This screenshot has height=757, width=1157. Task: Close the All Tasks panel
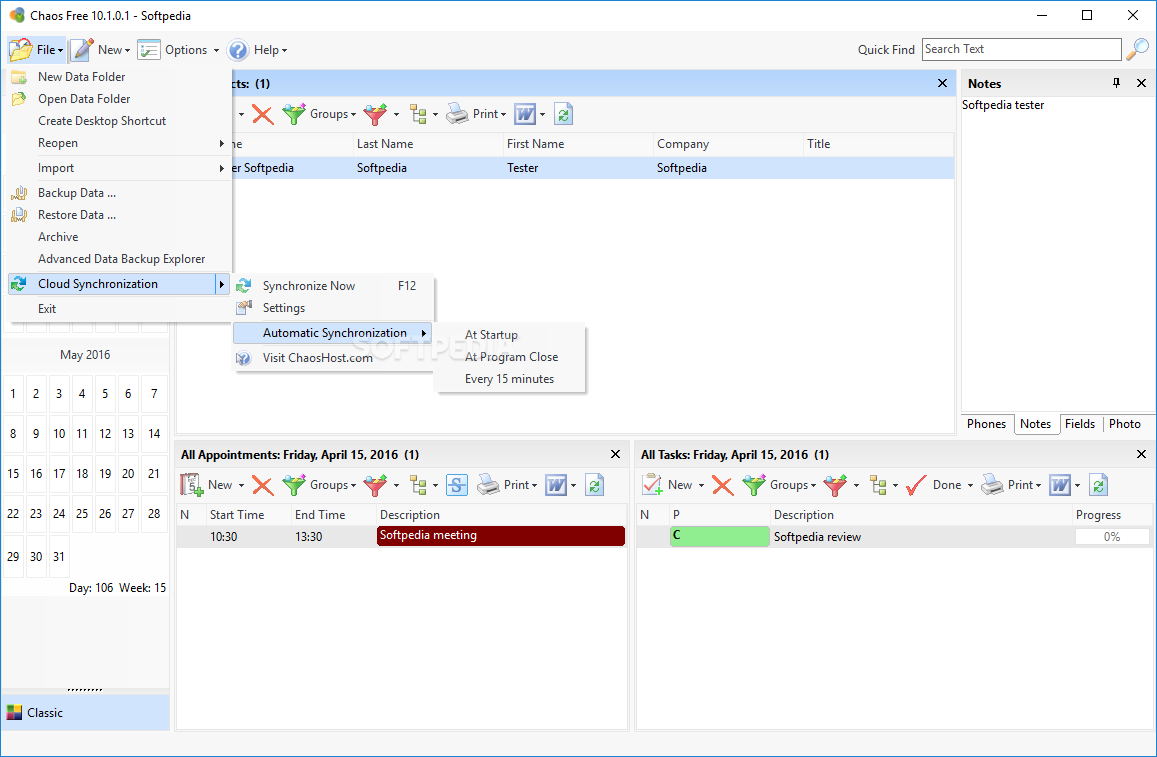[1141, 454]
